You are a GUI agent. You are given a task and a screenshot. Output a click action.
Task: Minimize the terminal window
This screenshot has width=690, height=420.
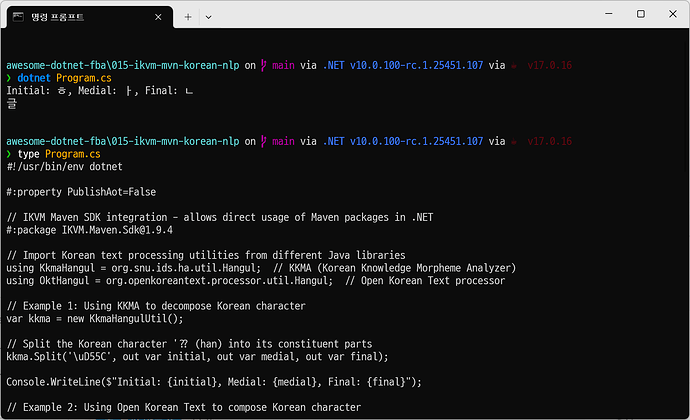pos(609,14)
